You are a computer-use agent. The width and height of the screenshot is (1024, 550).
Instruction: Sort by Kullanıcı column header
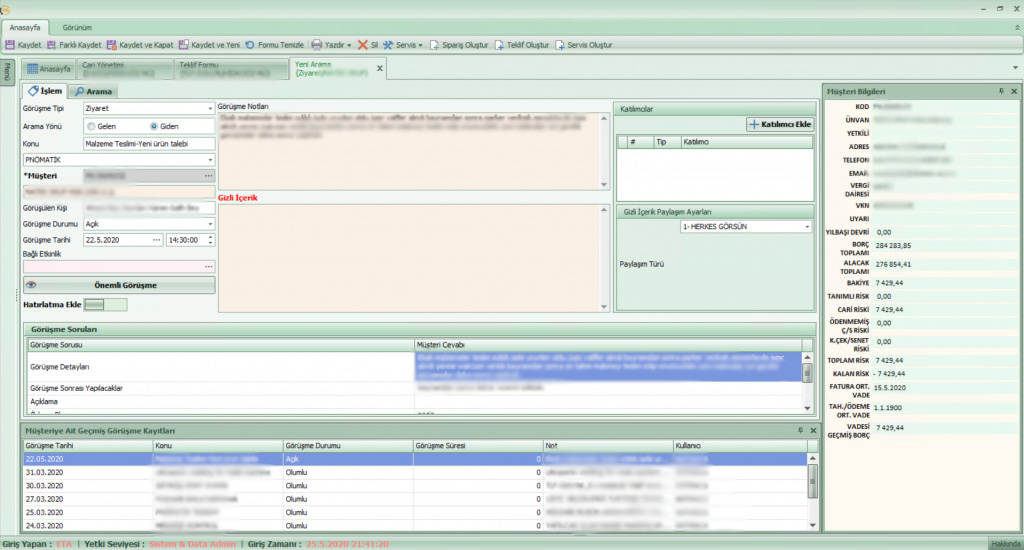[739, 445]
